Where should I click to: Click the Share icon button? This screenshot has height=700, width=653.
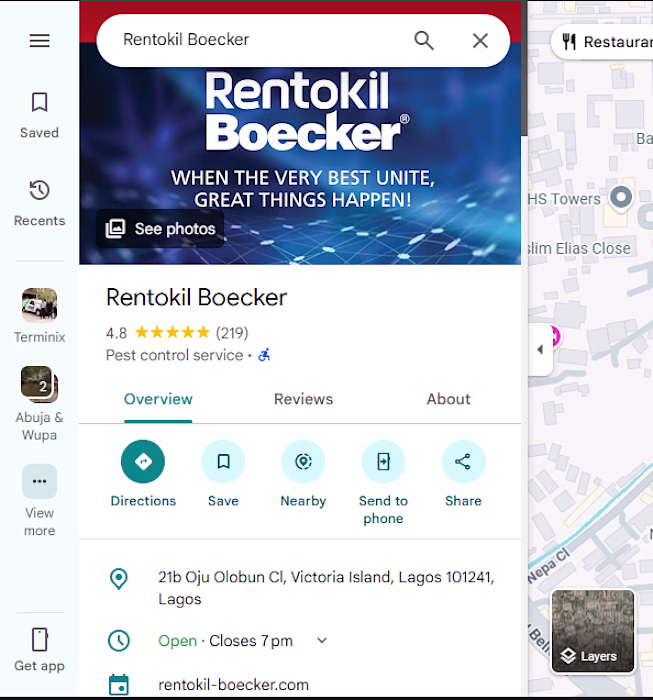[463, 462]
